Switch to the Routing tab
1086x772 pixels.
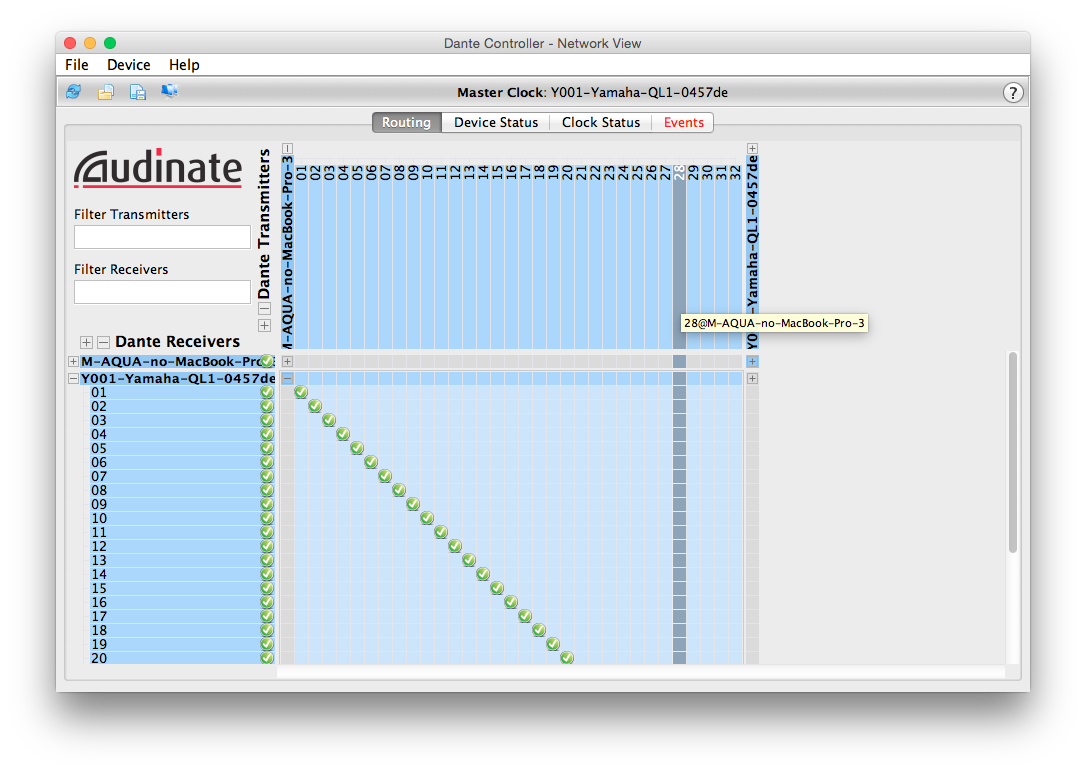pos(407,123)
